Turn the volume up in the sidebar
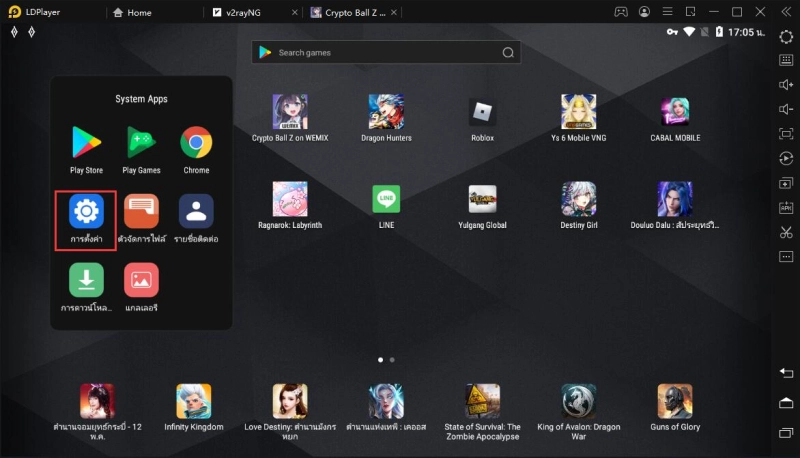 click(786, 85)
